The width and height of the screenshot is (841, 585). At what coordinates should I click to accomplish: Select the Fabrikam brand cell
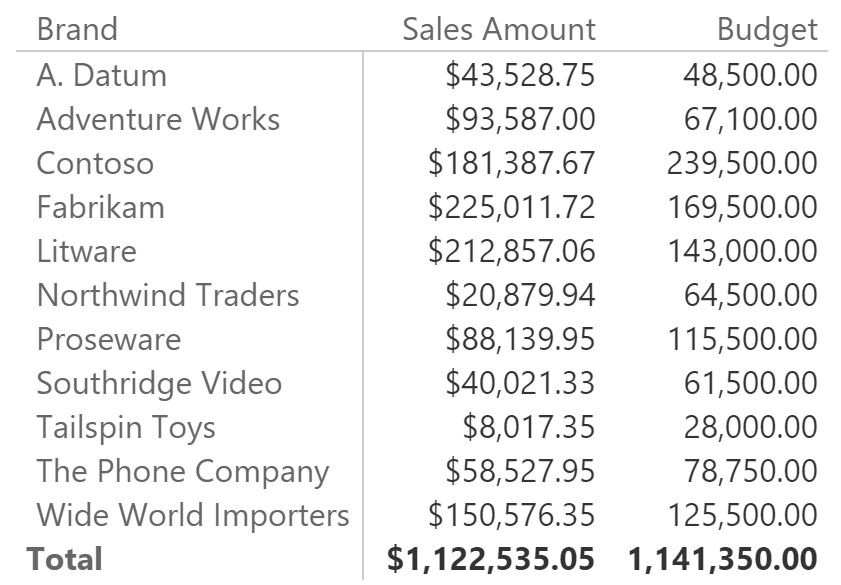(x=101, y=207)
